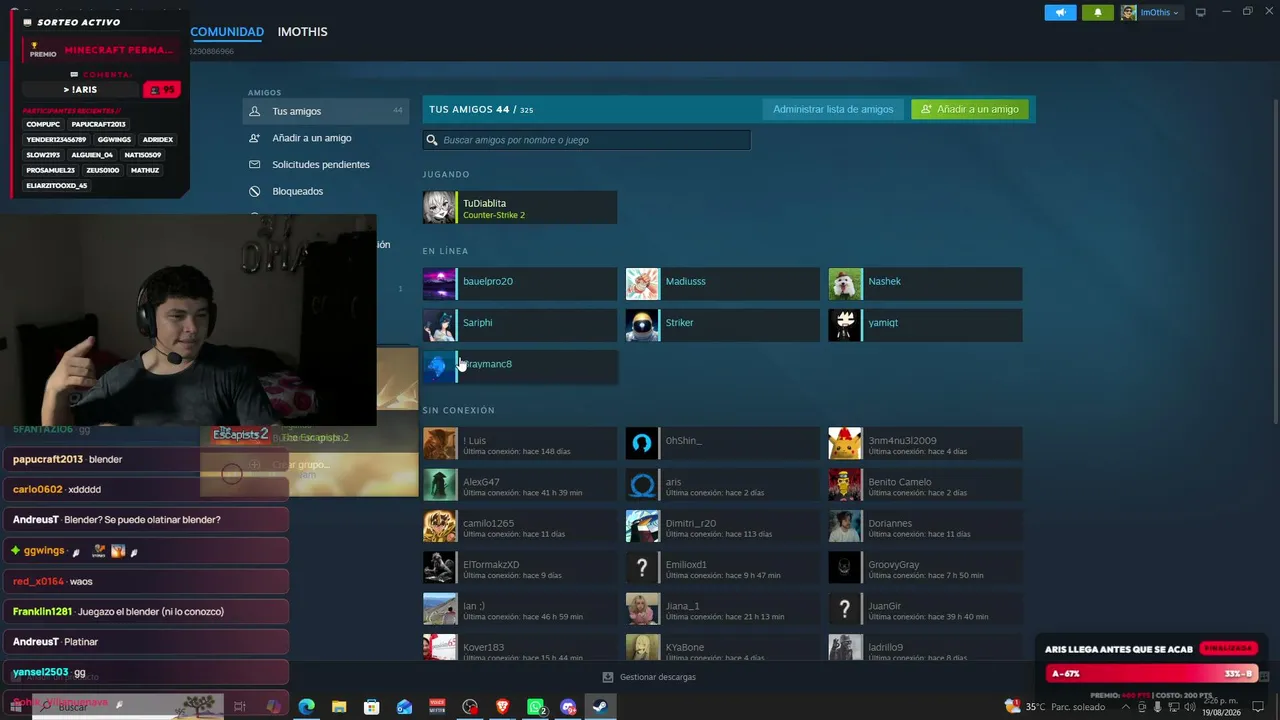
Task: Open offline friend ElTormakzXD
Action: click(x=520, y=568)
